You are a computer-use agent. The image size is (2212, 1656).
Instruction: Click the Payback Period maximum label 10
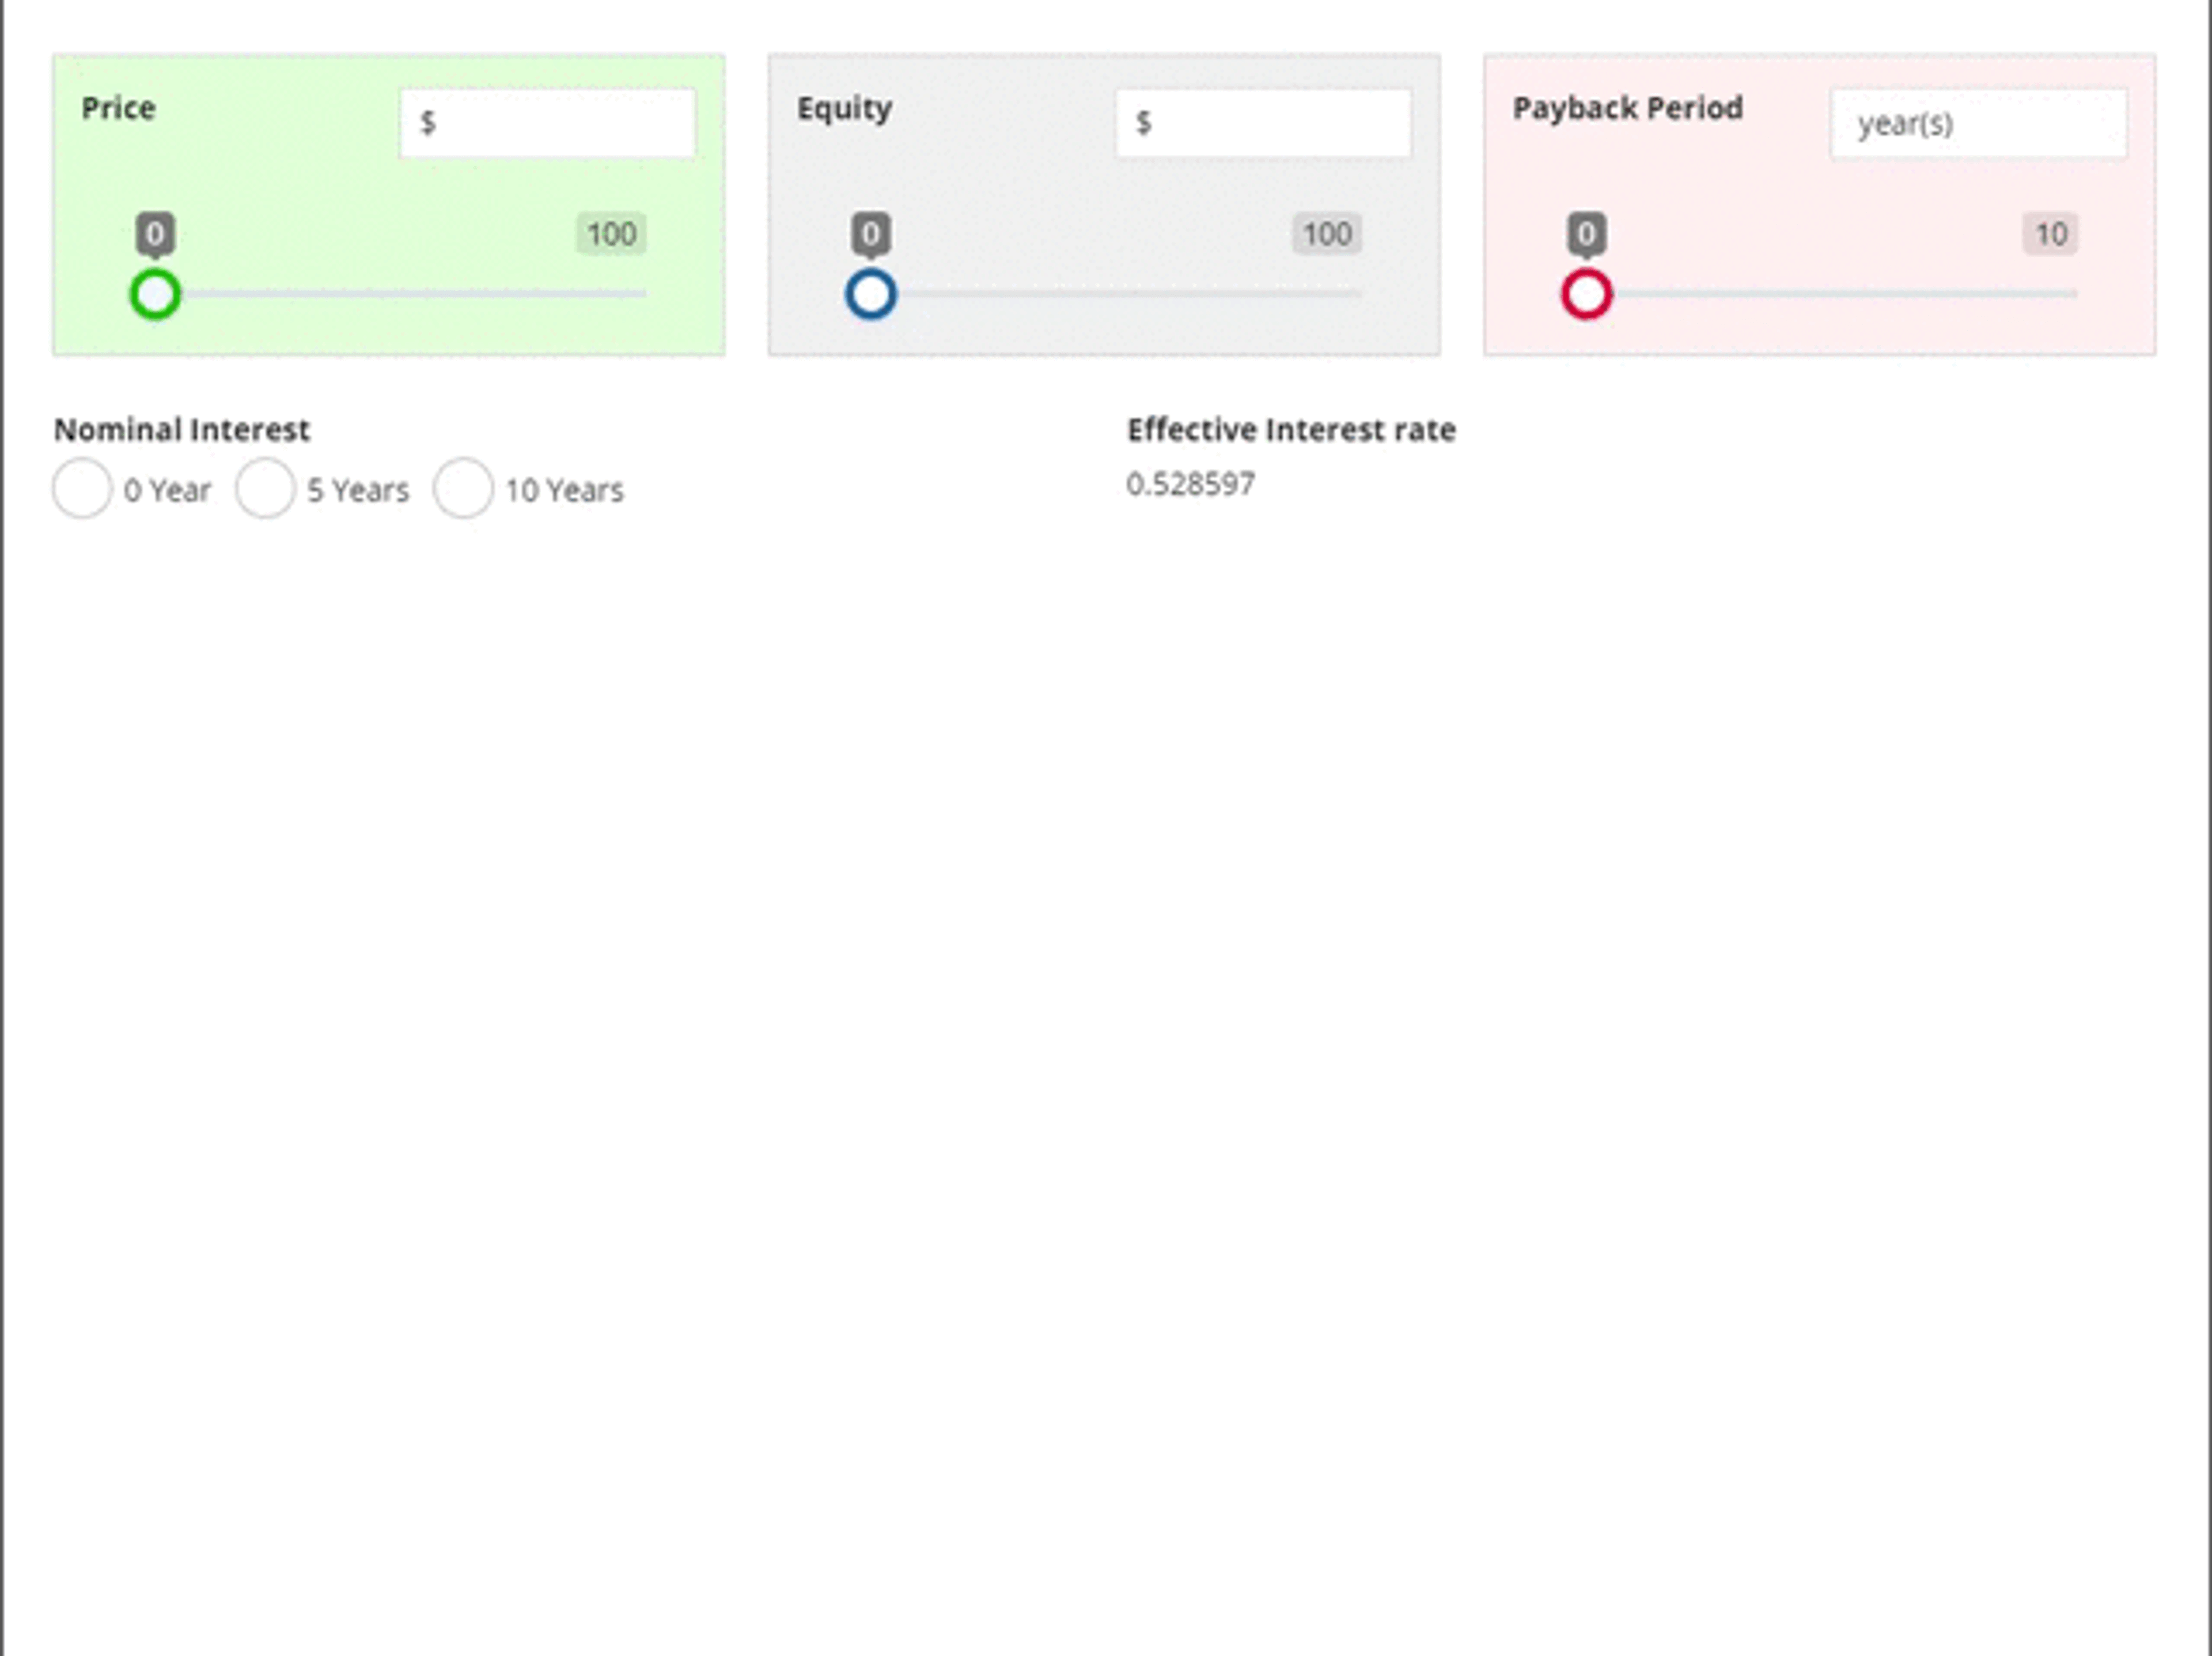2051,234
